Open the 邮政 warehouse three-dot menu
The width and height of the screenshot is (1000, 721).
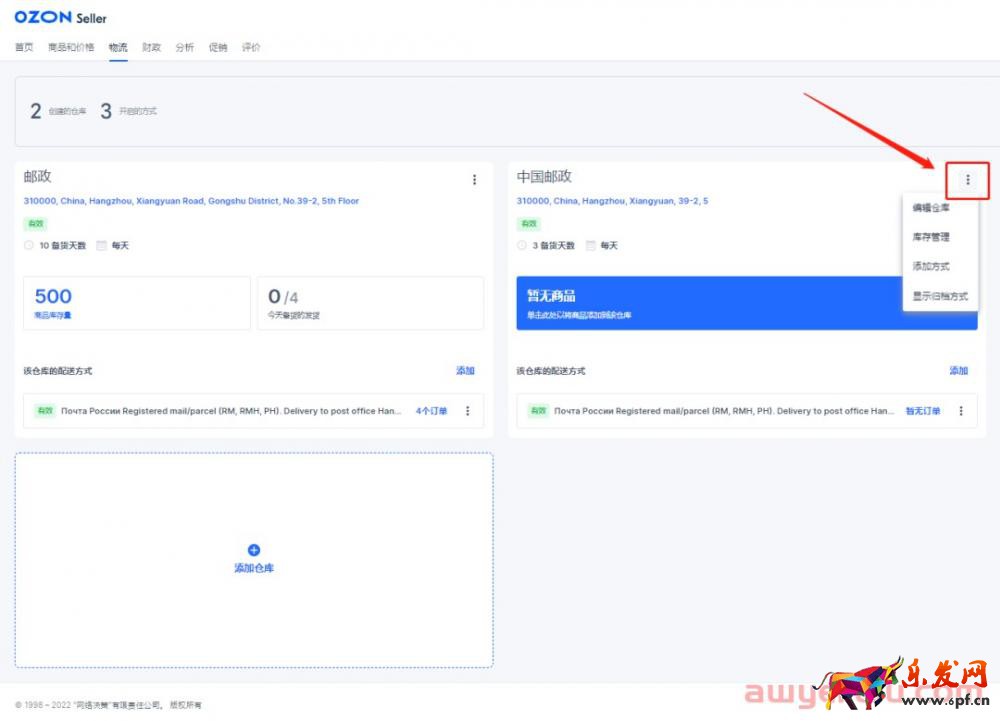pos(474,180)
